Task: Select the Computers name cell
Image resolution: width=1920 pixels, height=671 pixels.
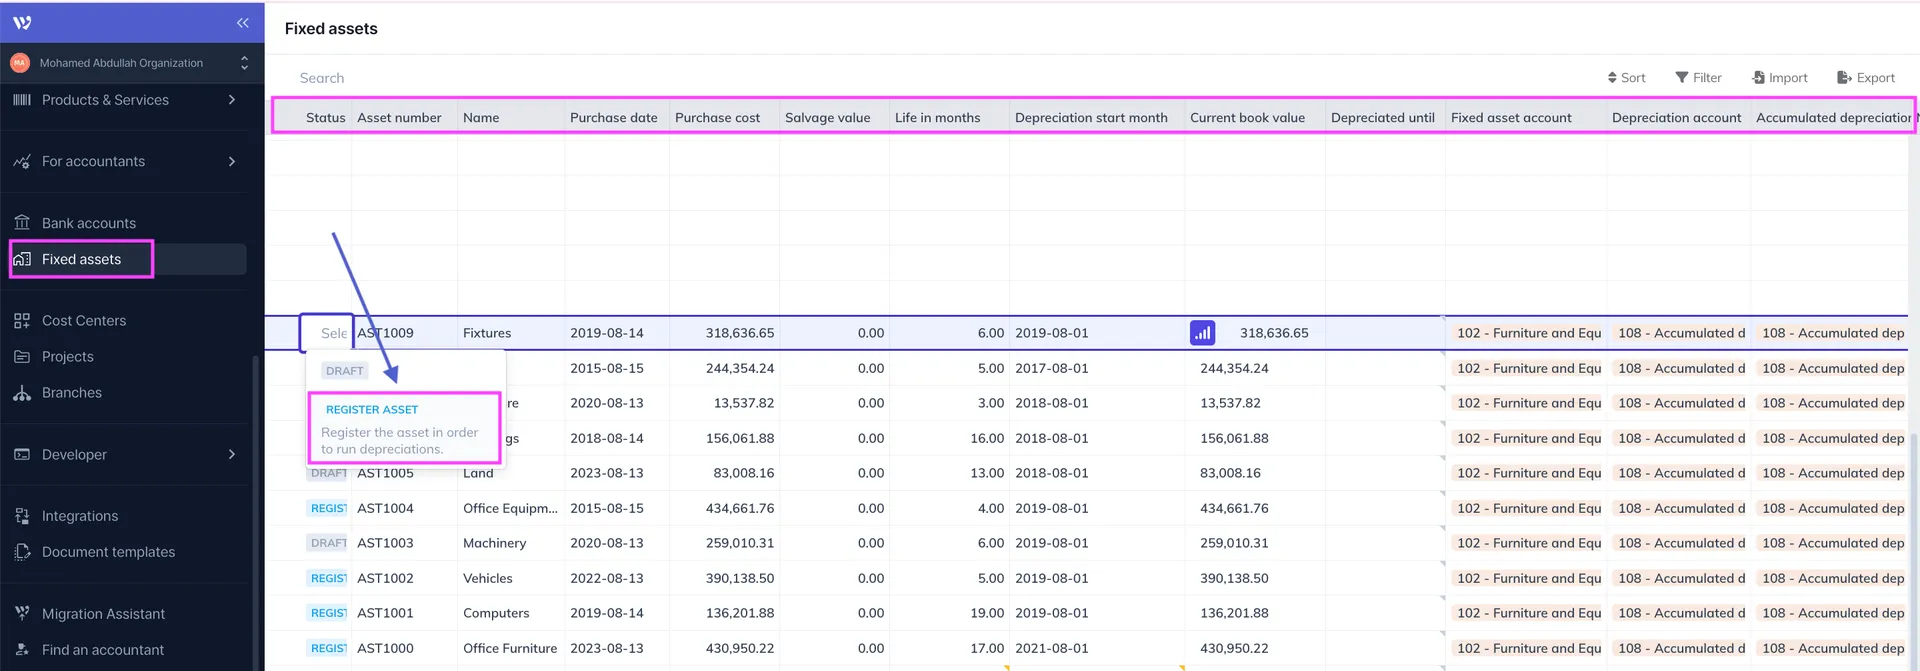Action: point(511,613)
